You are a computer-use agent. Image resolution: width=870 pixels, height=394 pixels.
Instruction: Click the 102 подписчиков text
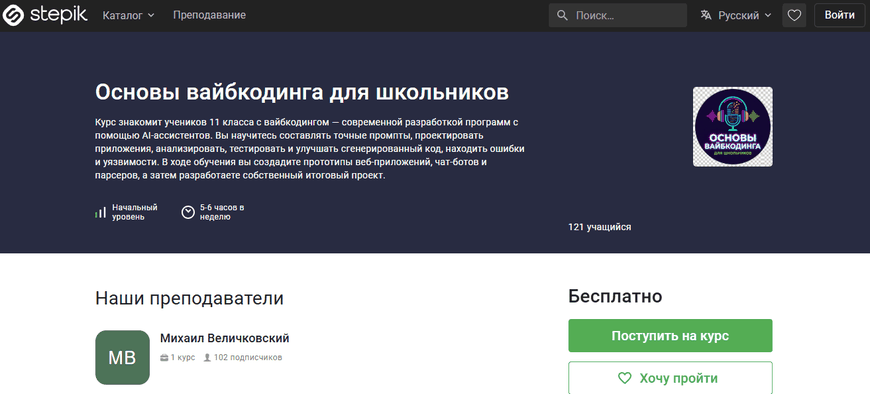pos(248,357)
